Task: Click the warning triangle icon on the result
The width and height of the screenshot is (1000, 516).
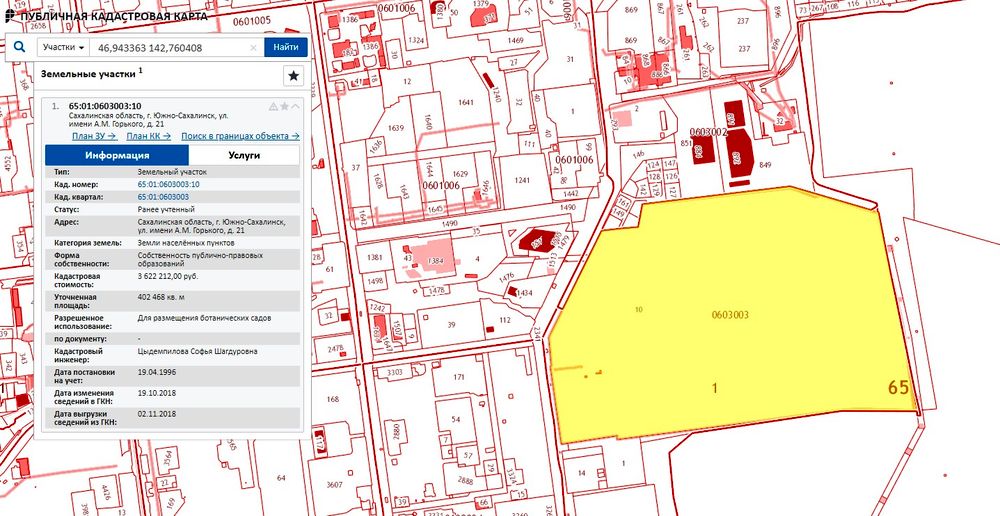Action: tap(273, 106)
